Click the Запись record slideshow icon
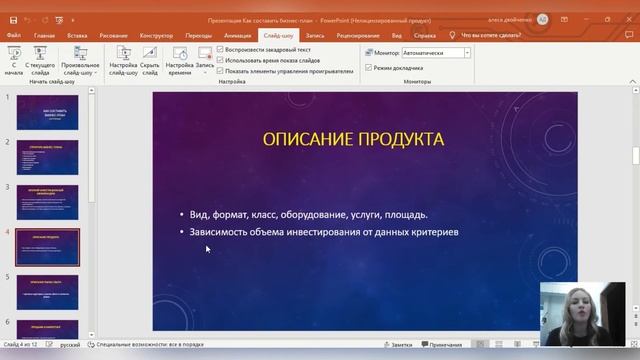Viewport: 640px width, 360px height. [205, 53]
